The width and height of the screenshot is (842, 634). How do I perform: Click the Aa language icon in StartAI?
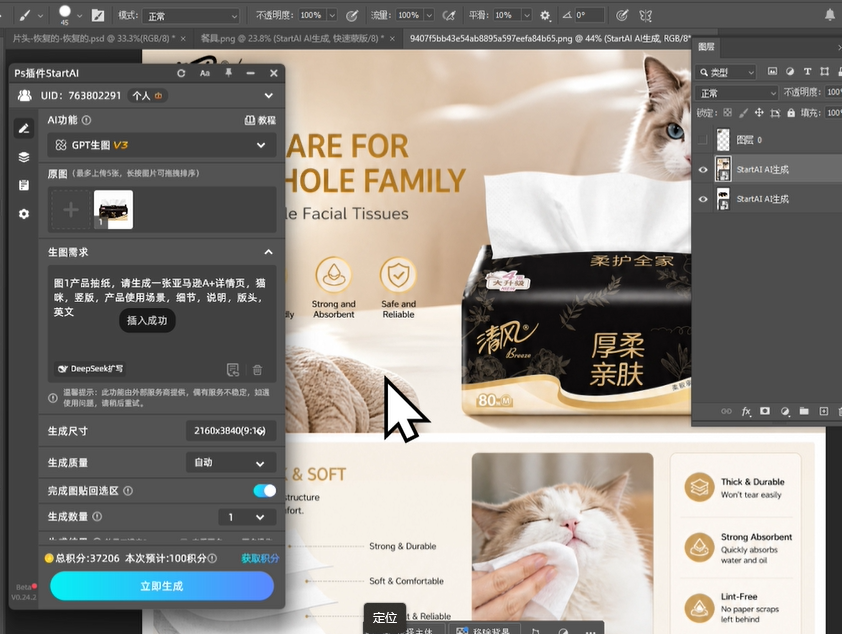click(x=205, y=73)
